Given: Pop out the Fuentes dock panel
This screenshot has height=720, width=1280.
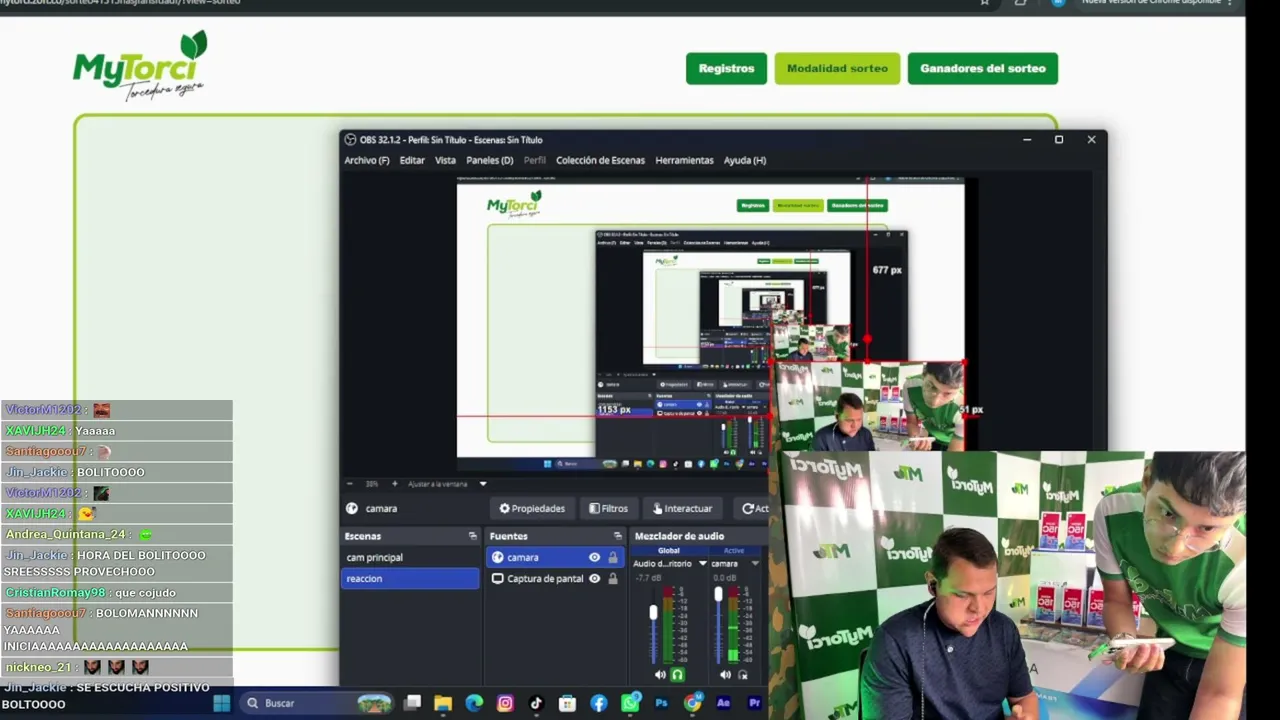Looking at the screenshot, I should [x=617, y=536].
